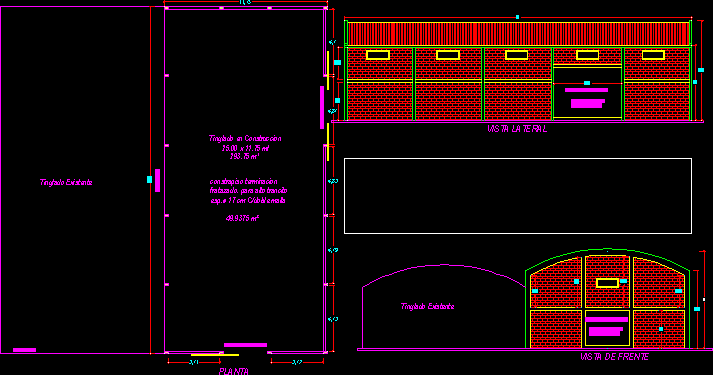Select the "VISTA LATERAL" title text
The width and height of the screenshot is (713, 375).
517,129
